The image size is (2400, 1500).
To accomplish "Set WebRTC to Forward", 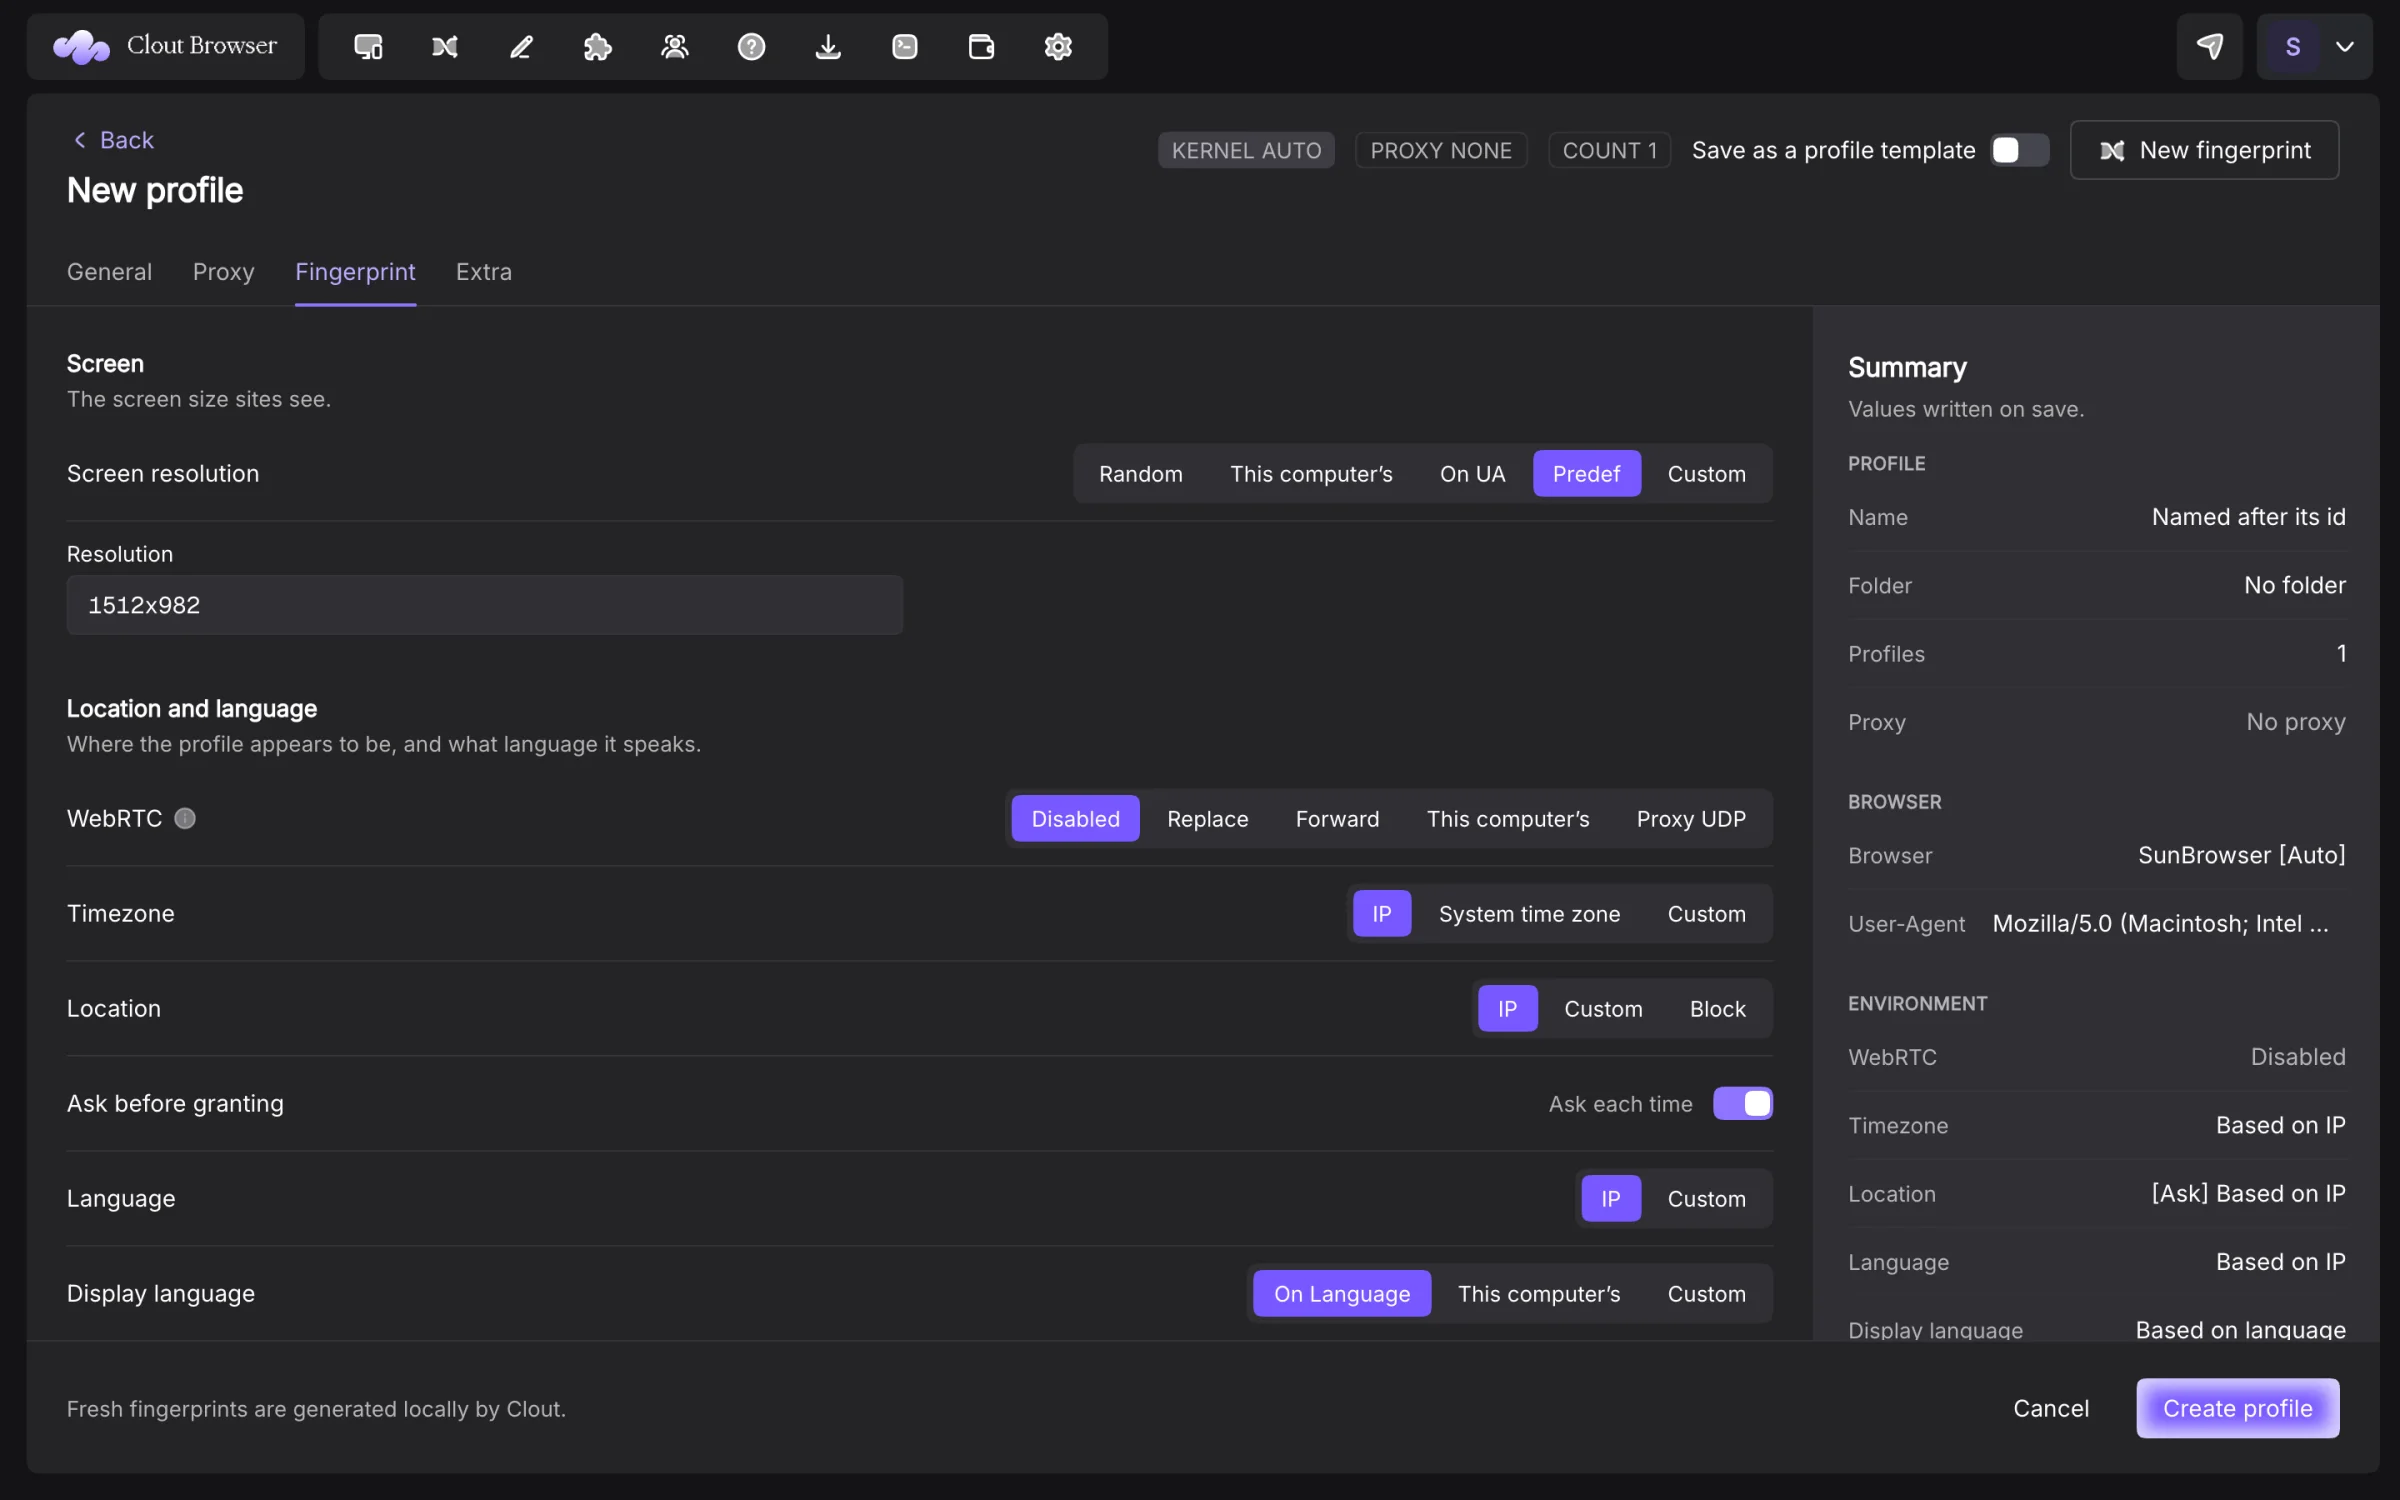I will click(1337, 819).
